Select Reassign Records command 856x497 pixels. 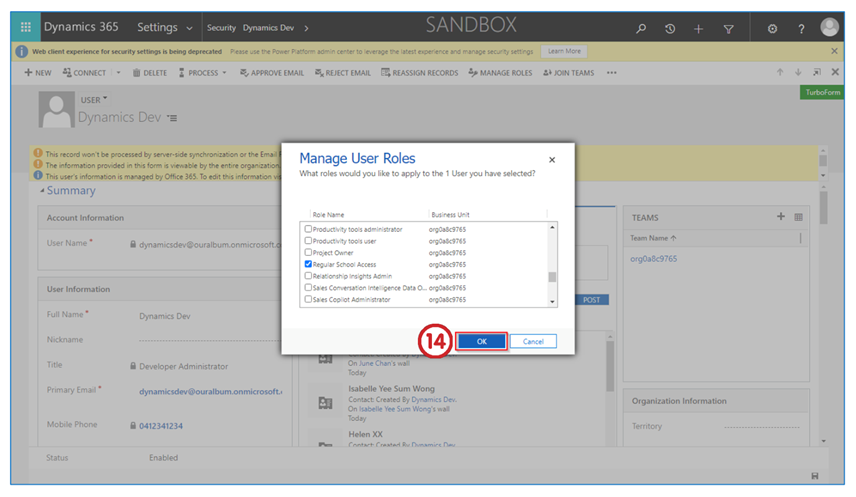[420, 73]
